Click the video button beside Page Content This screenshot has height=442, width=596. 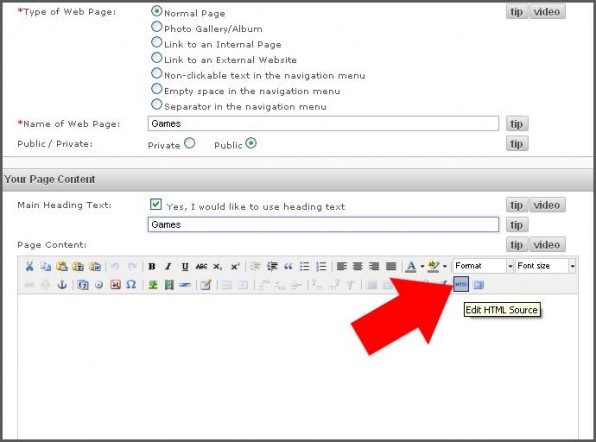click(x=547, y=245)
